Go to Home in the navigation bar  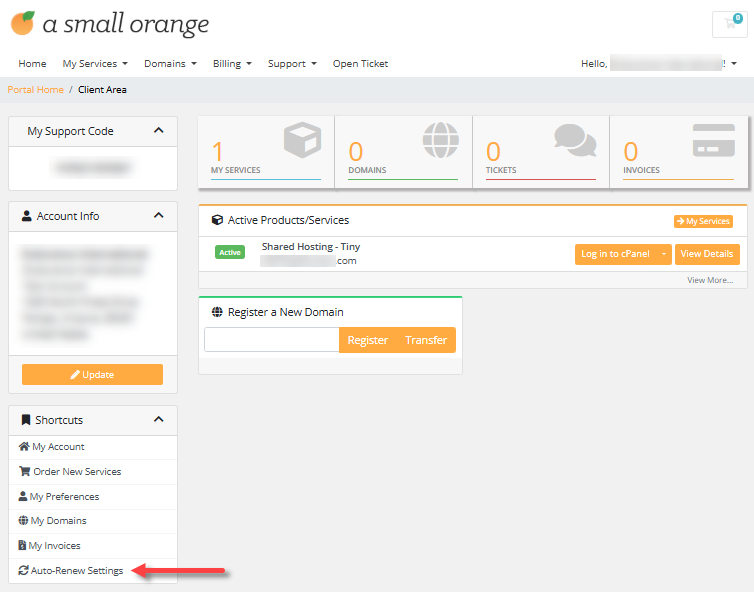click(x=32, y=63)
